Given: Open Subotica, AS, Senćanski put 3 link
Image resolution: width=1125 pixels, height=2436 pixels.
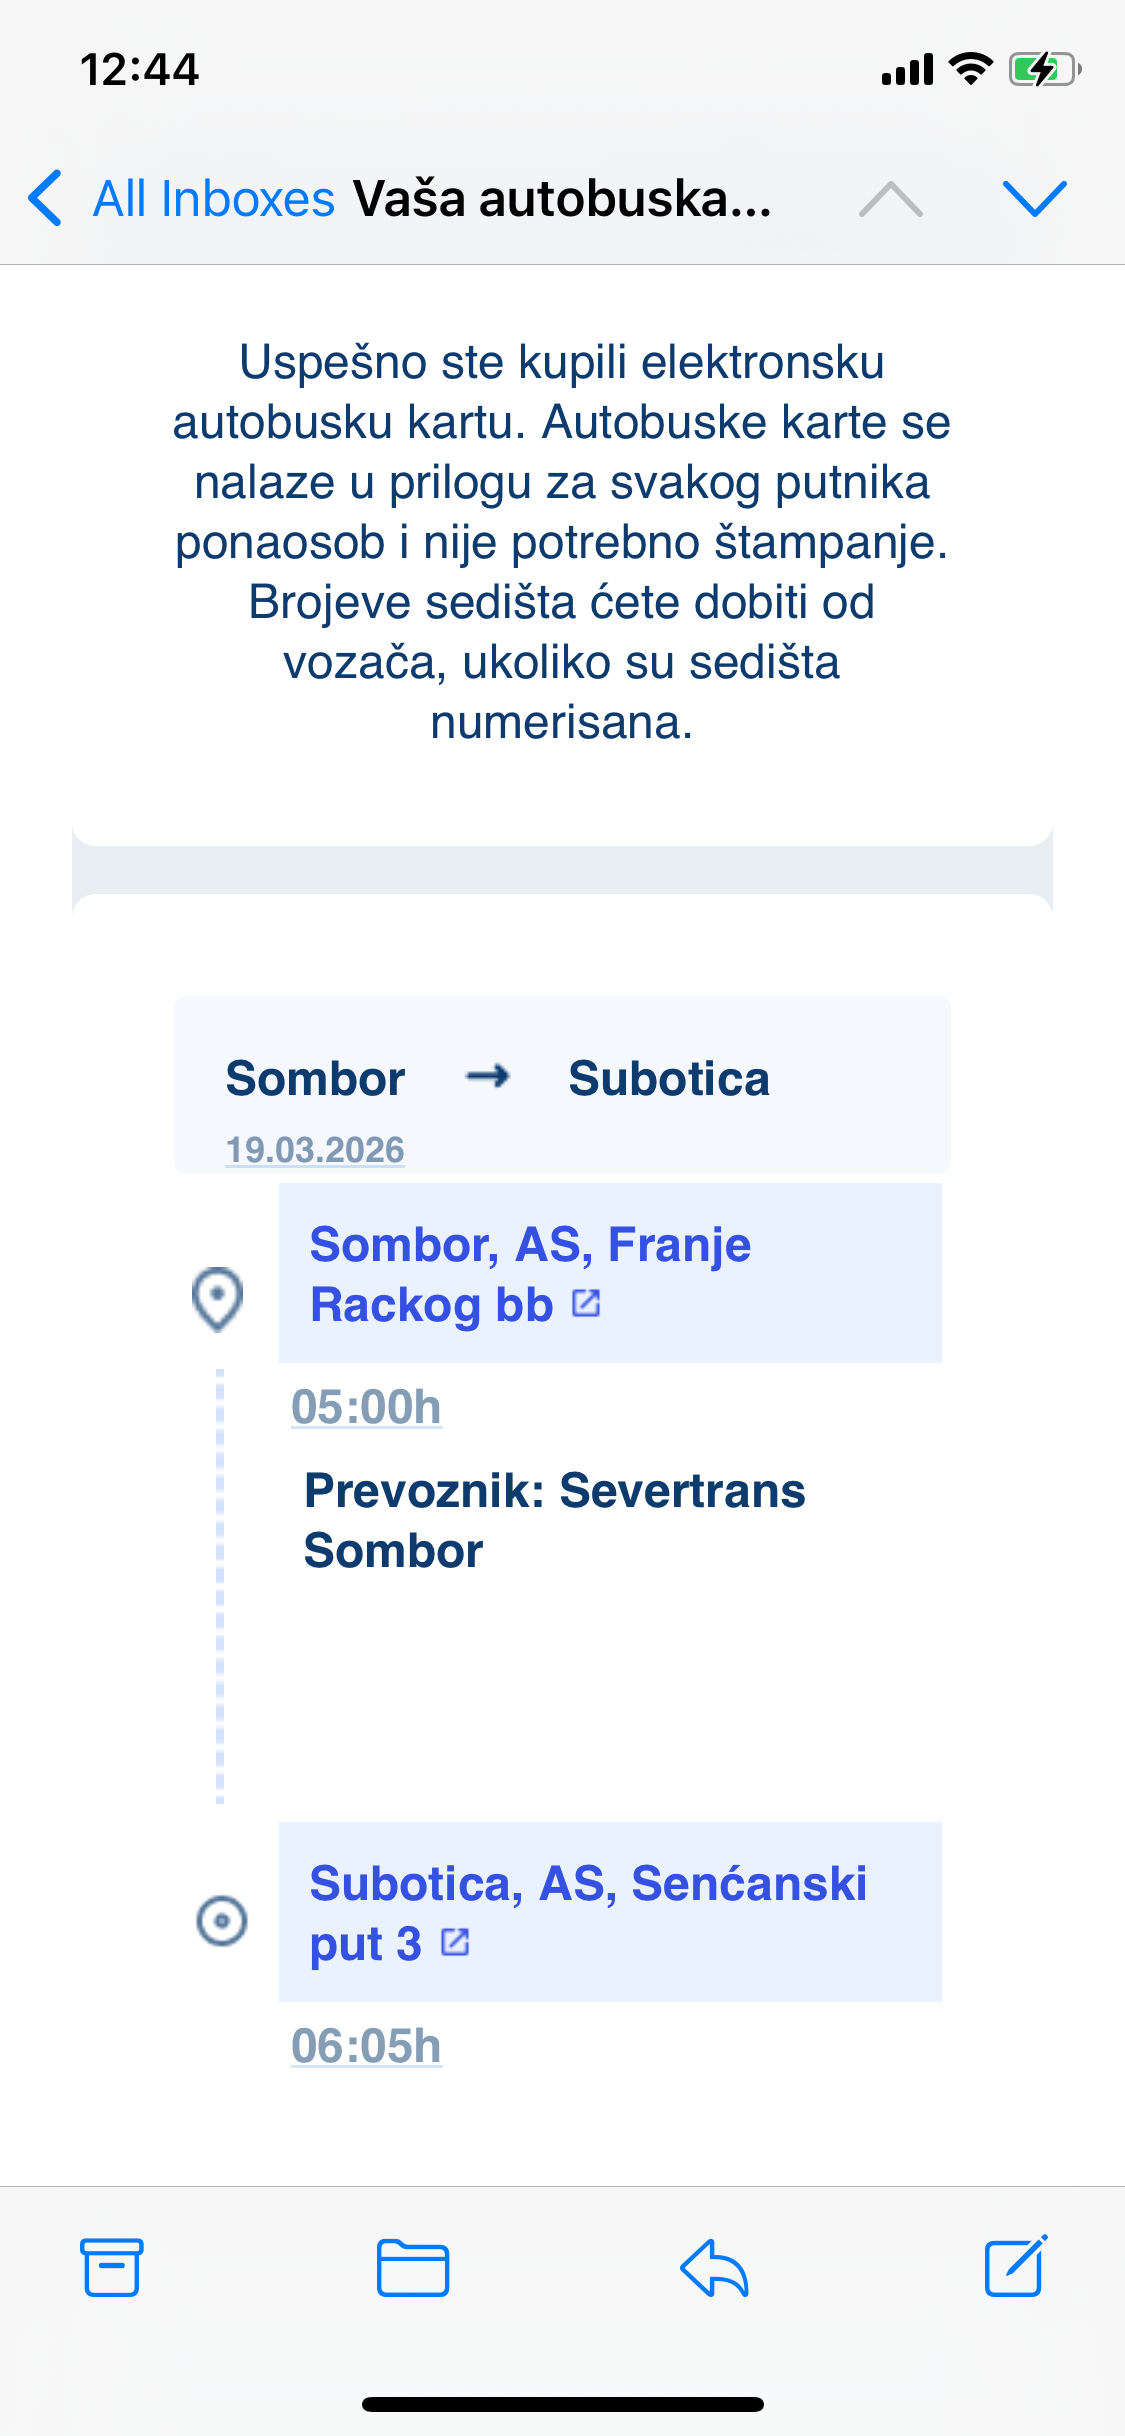Looking at the screenshot, I should pyautogui.click(x=587, y=1911).
